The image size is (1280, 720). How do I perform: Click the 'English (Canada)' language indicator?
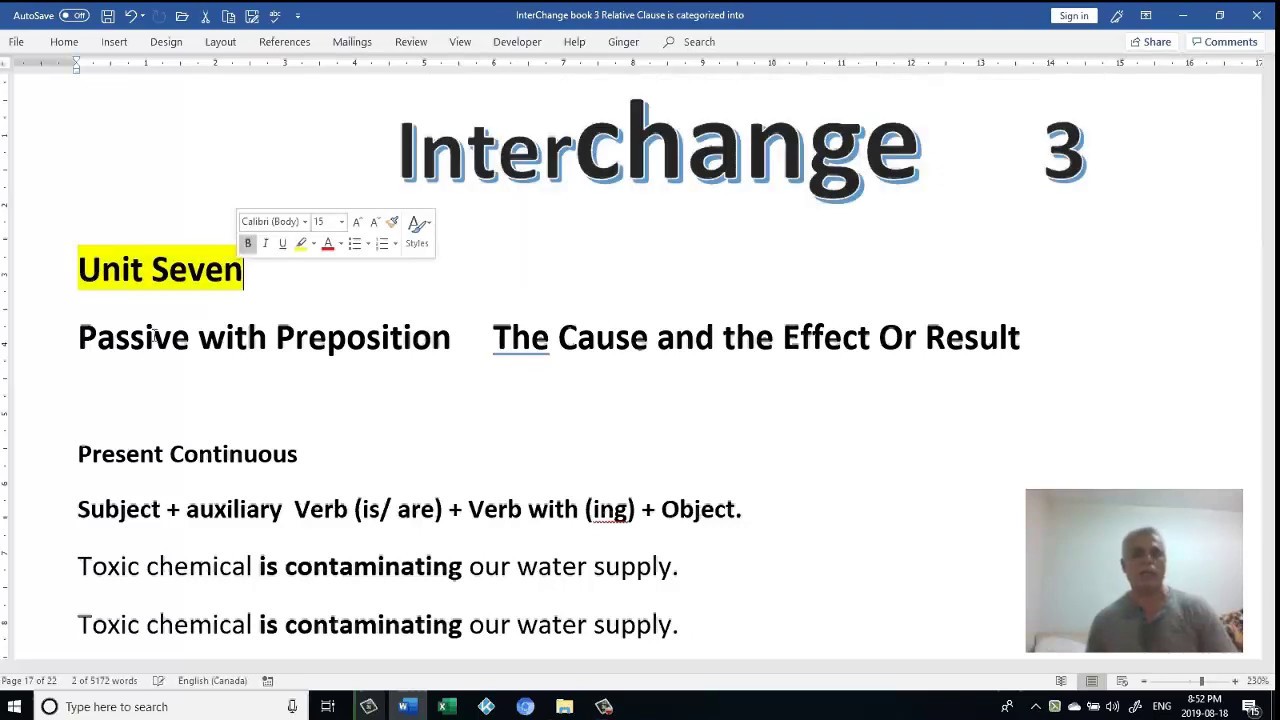[x=212, y=681]
